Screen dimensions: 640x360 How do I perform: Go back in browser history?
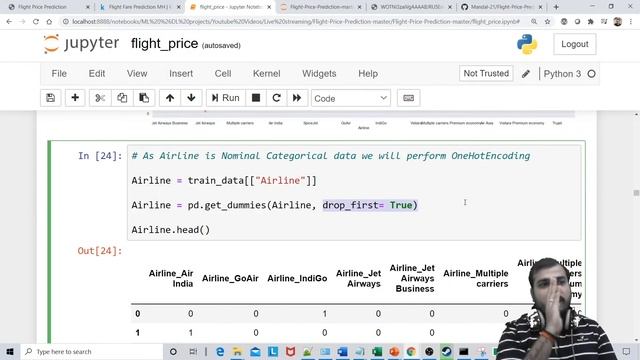point(9,22)
